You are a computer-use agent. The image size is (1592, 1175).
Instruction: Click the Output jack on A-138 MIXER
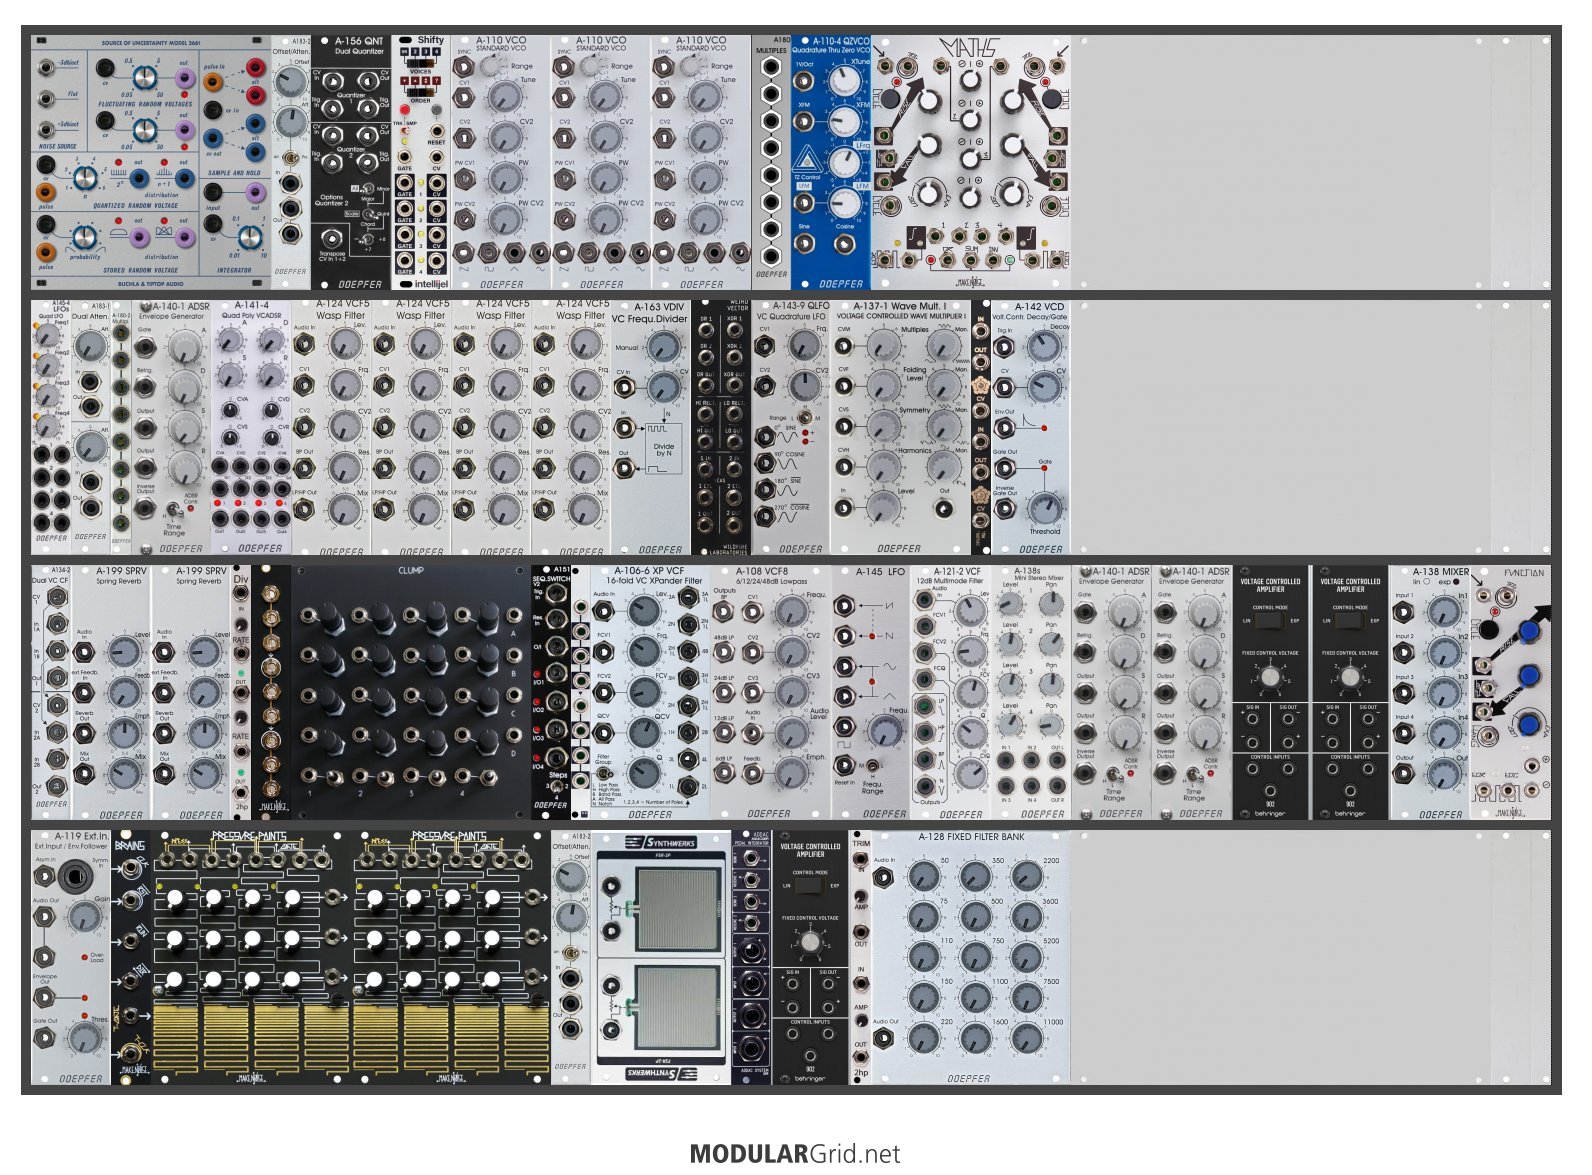coord(1404,774)
